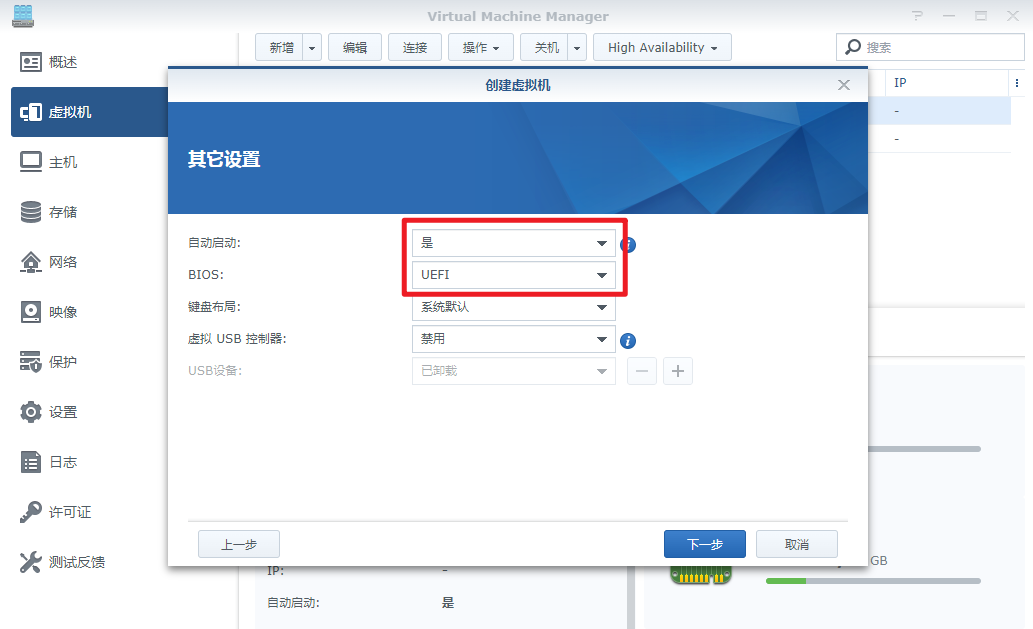This screenshot has width=1033, height=629.
Task: Open the 网络 network sidebar section
Action: click(x=63, y=262)
